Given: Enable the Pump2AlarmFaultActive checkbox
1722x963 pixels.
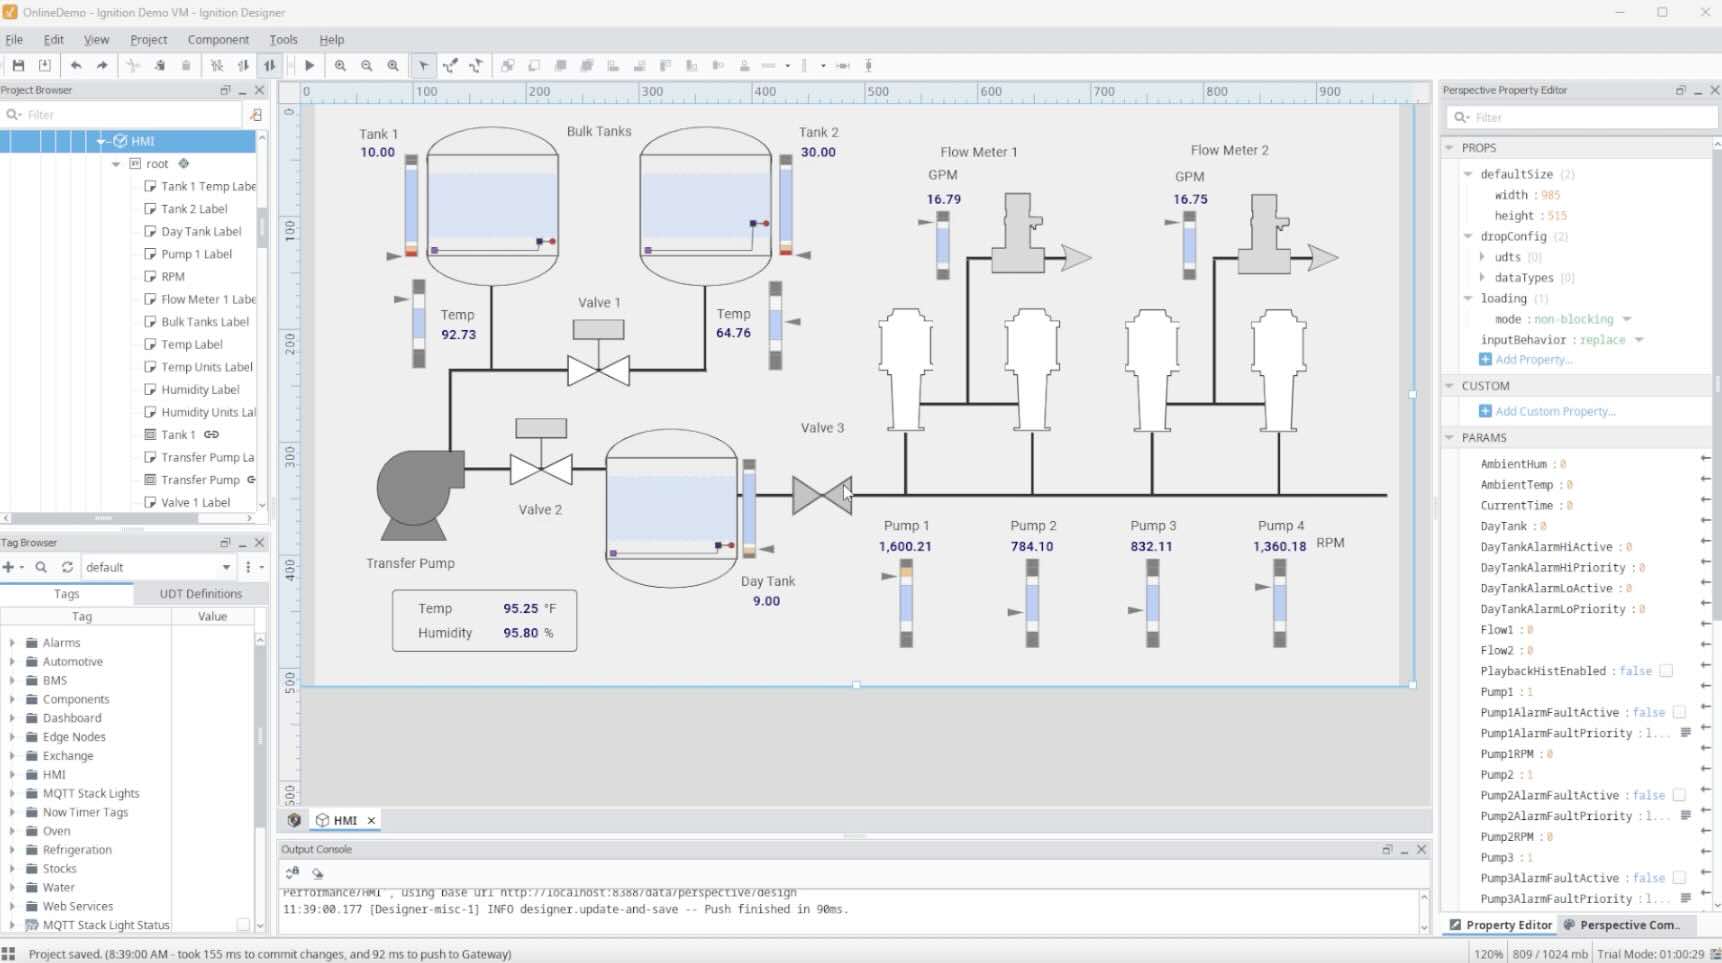Looking at the screenshot, I should 1679,795.
